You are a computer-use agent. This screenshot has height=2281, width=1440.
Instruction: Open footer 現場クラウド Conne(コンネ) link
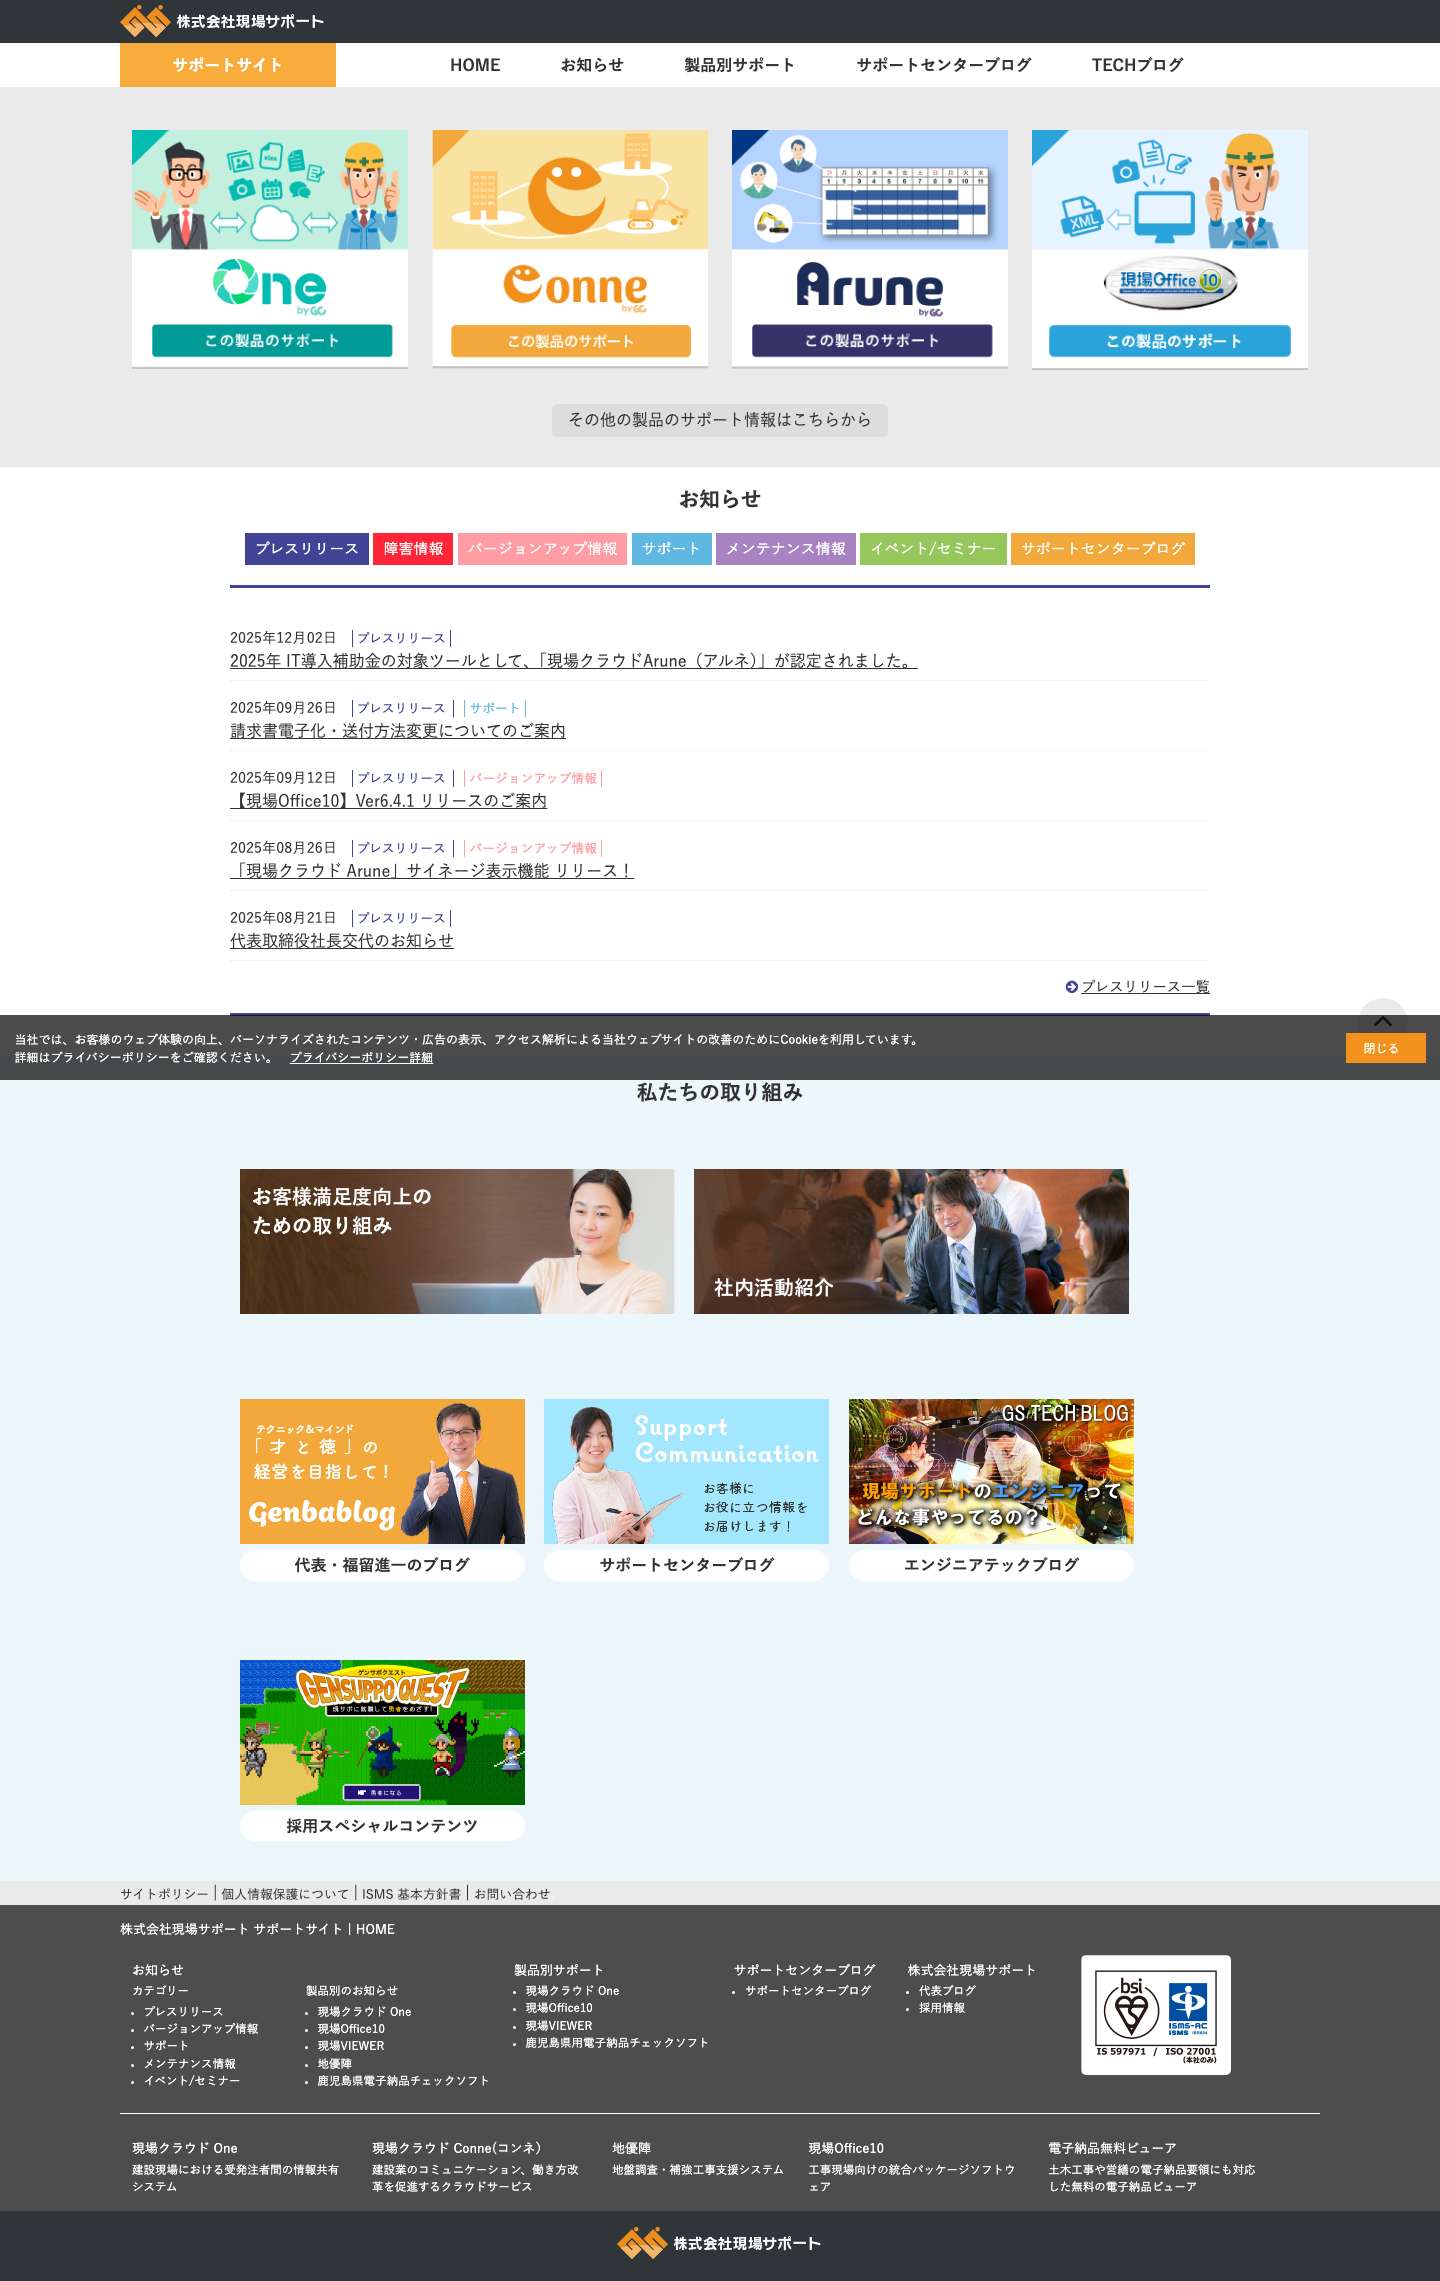coord(457,2148)
